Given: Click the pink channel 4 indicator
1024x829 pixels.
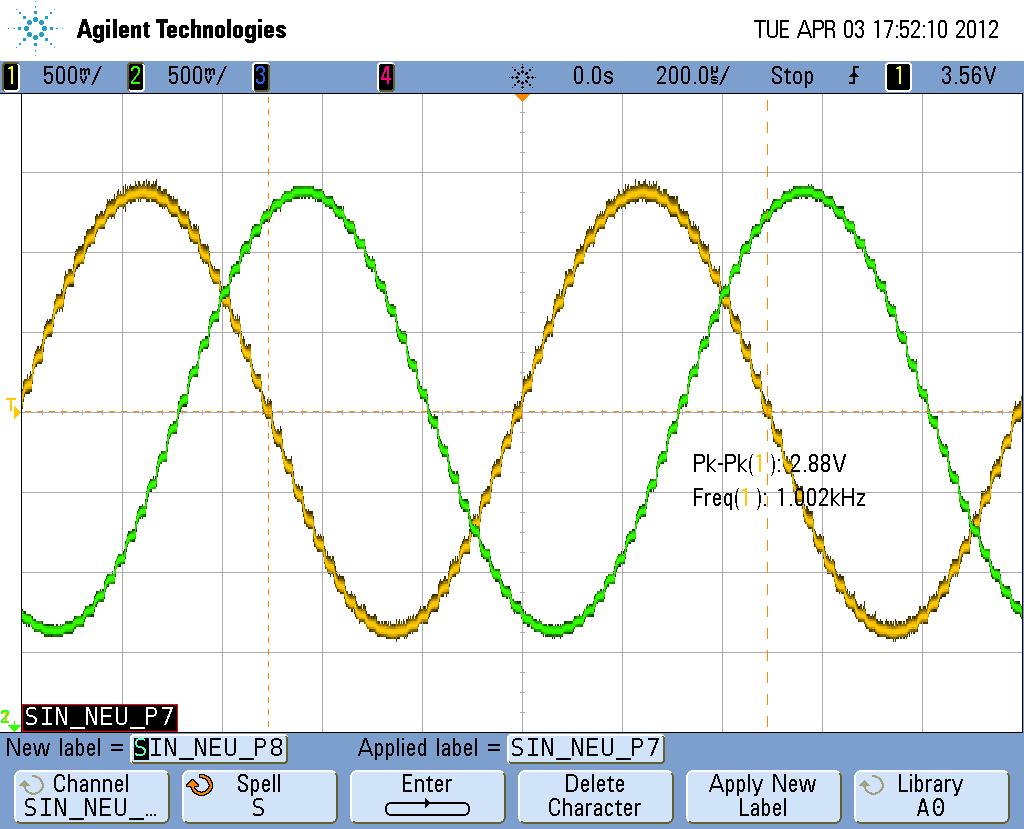Looking at the screenshot, I should (x=385, y=76).
